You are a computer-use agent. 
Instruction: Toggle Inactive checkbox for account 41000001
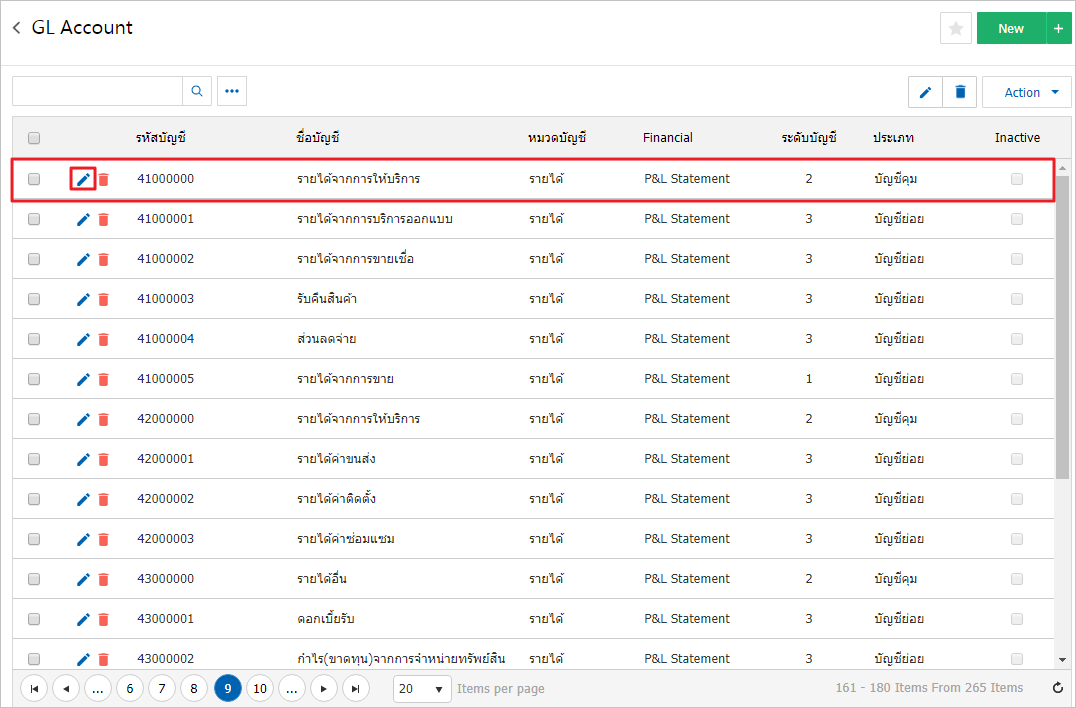coord(1017,219)
